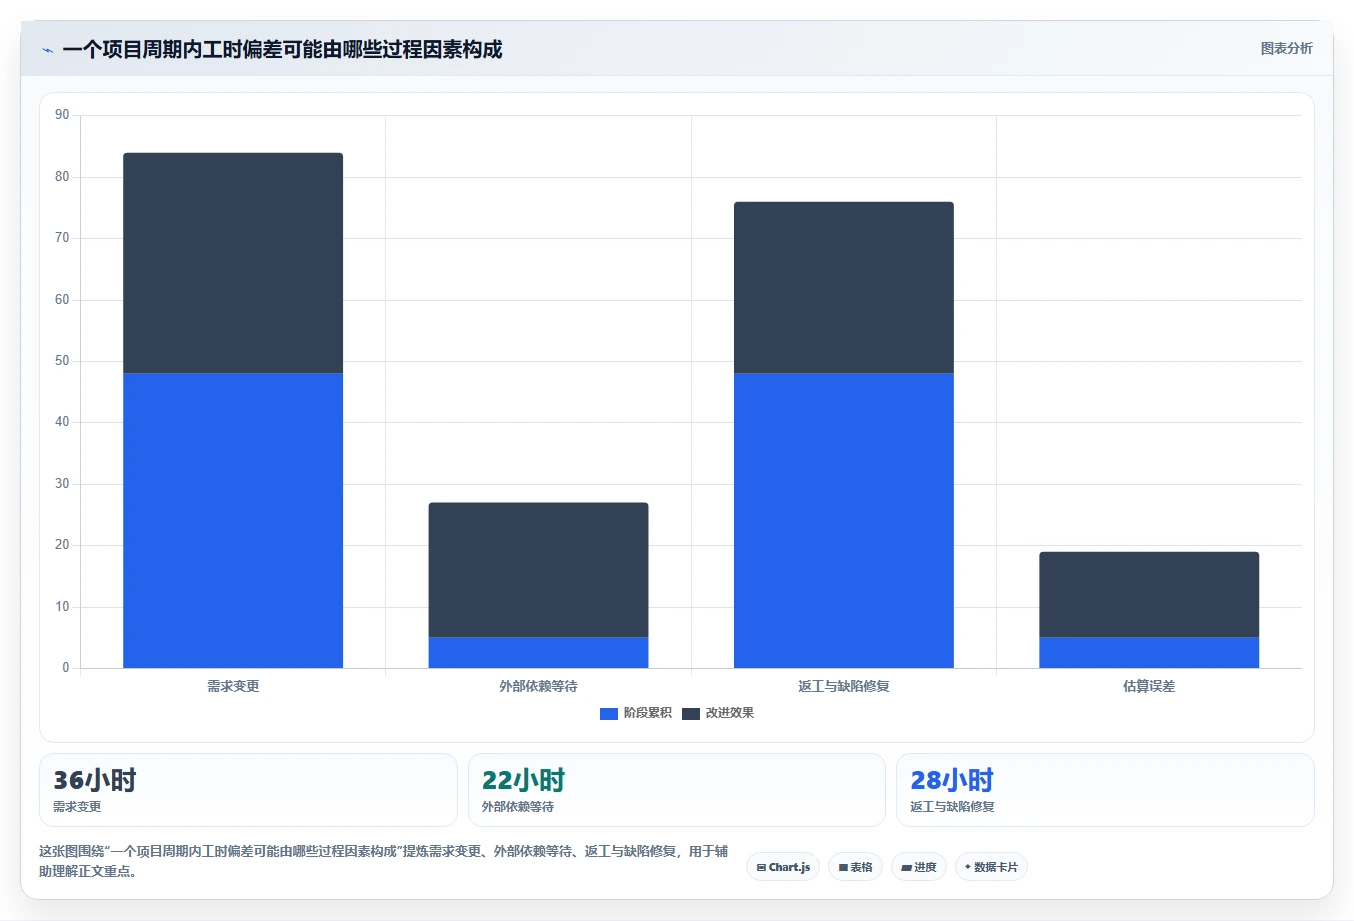This screenshot has width=1354, height=921.
Task: Click the y-axis value 90
Action: 62,115
